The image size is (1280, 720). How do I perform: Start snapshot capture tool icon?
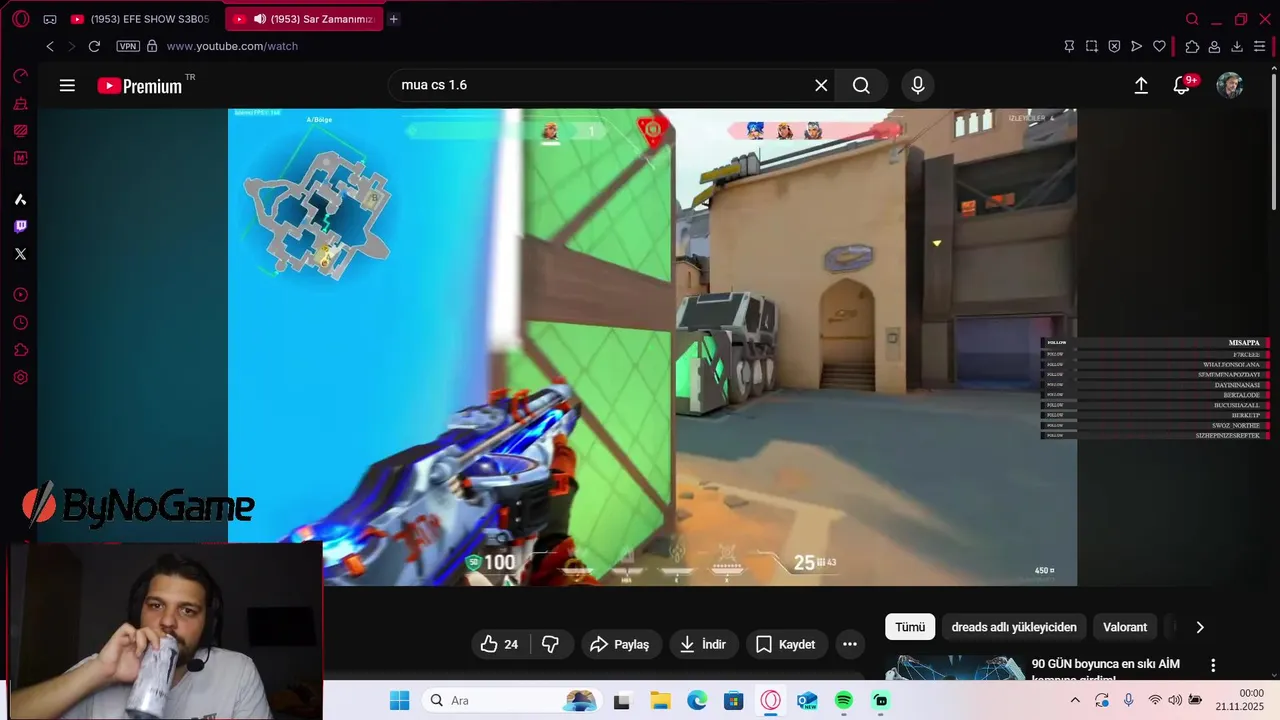[x=1092, y=46]
